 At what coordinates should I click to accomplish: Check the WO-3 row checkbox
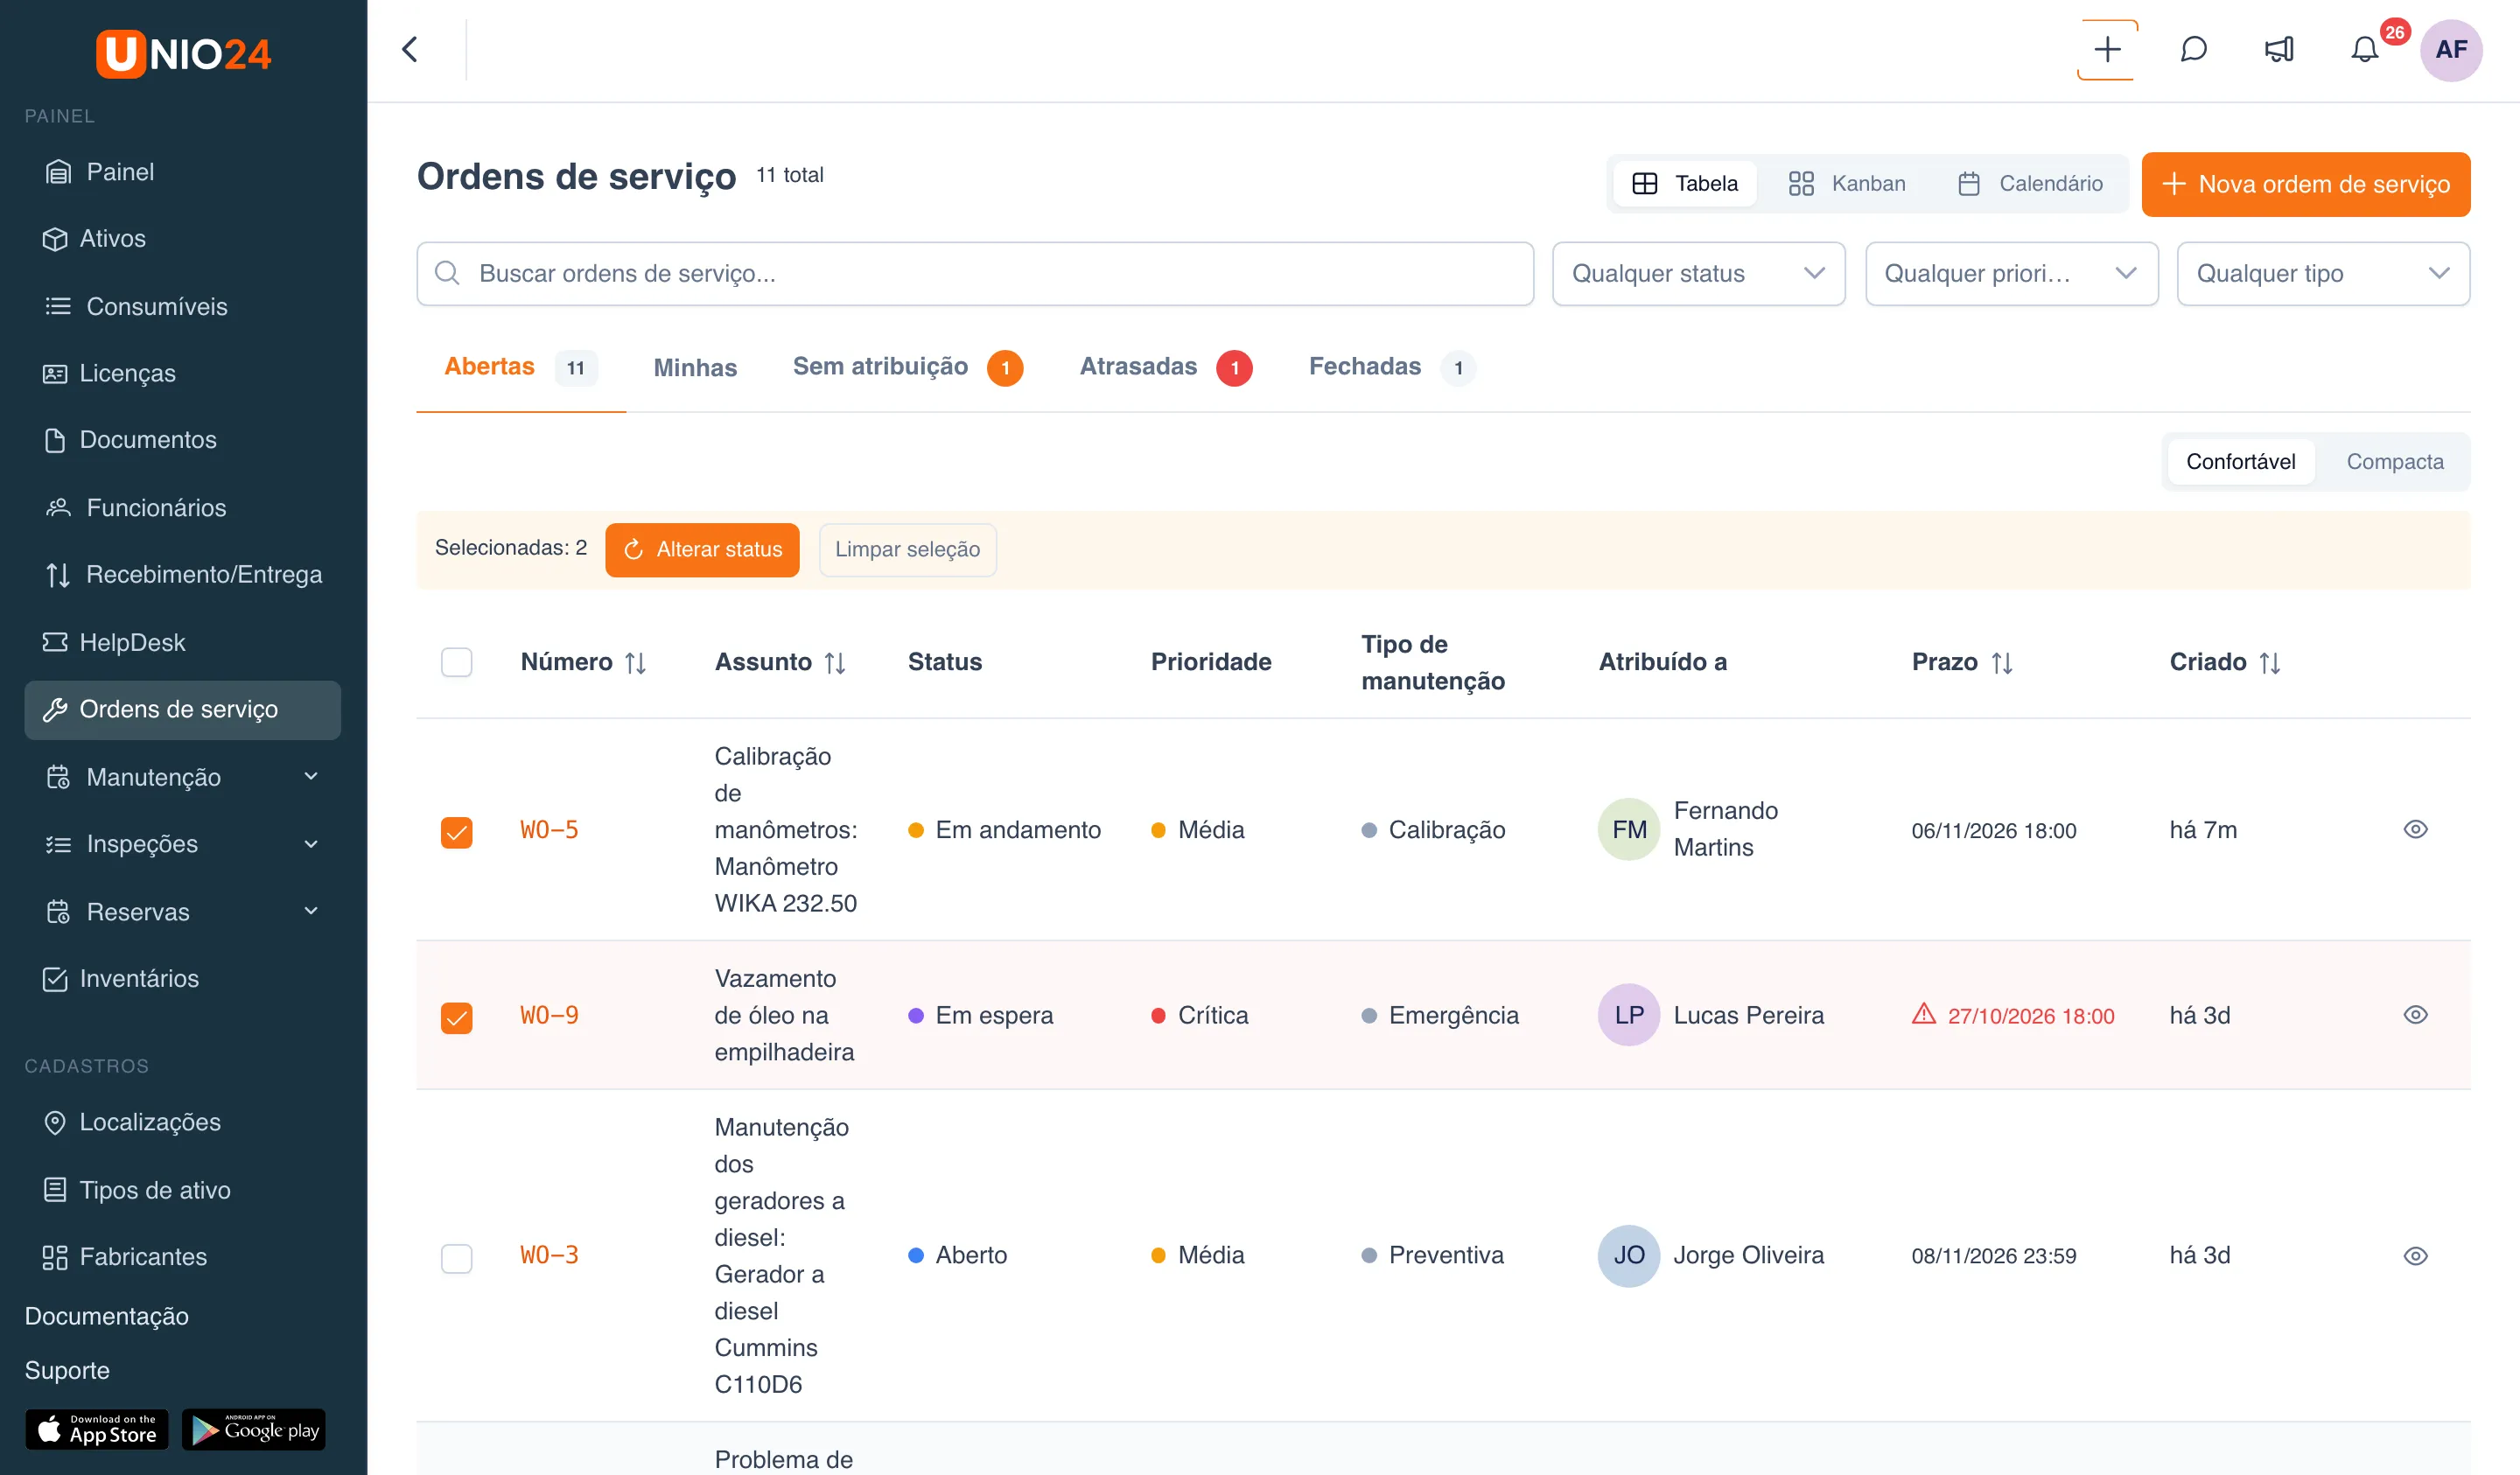pyautogui.click(x=457, y=1257)
